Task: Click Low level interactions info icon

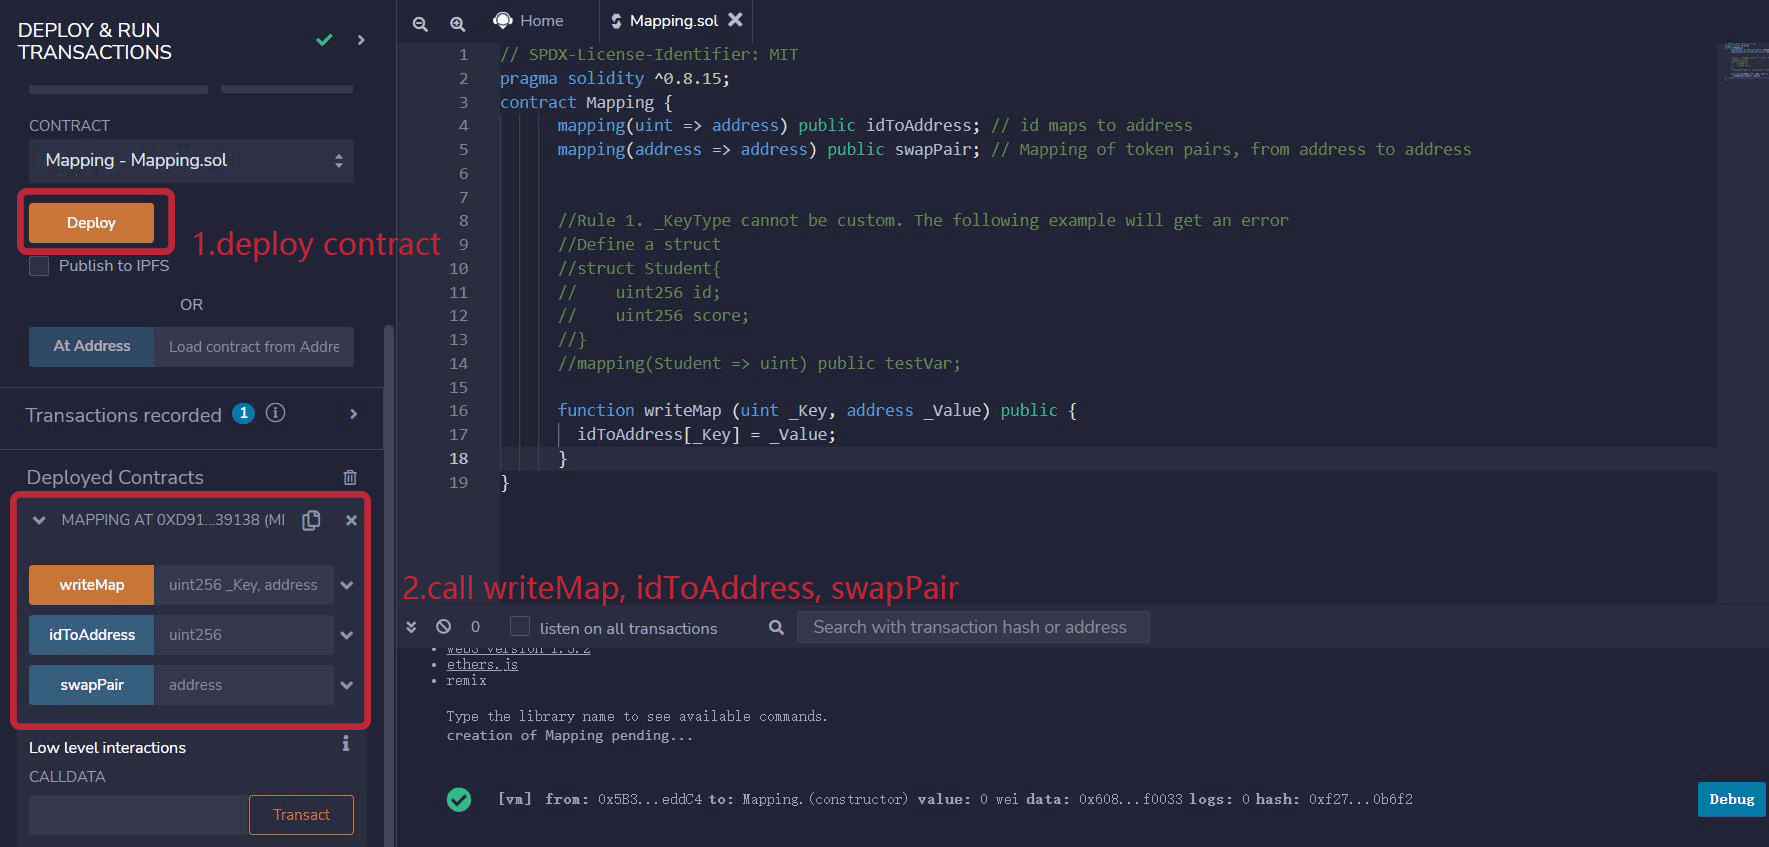Action: 345,744
